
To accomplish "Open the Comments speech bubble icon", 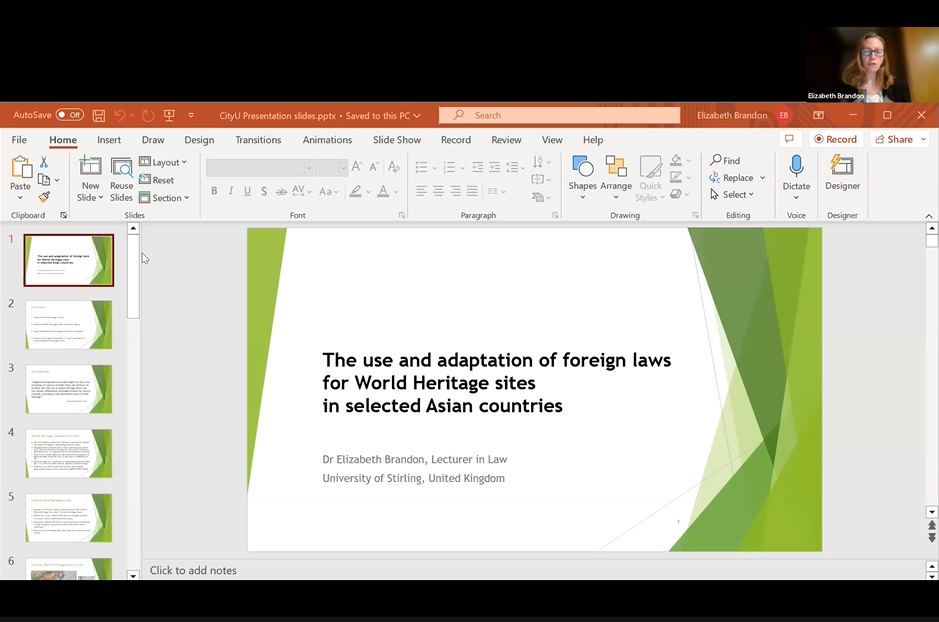I will (789, 140).
